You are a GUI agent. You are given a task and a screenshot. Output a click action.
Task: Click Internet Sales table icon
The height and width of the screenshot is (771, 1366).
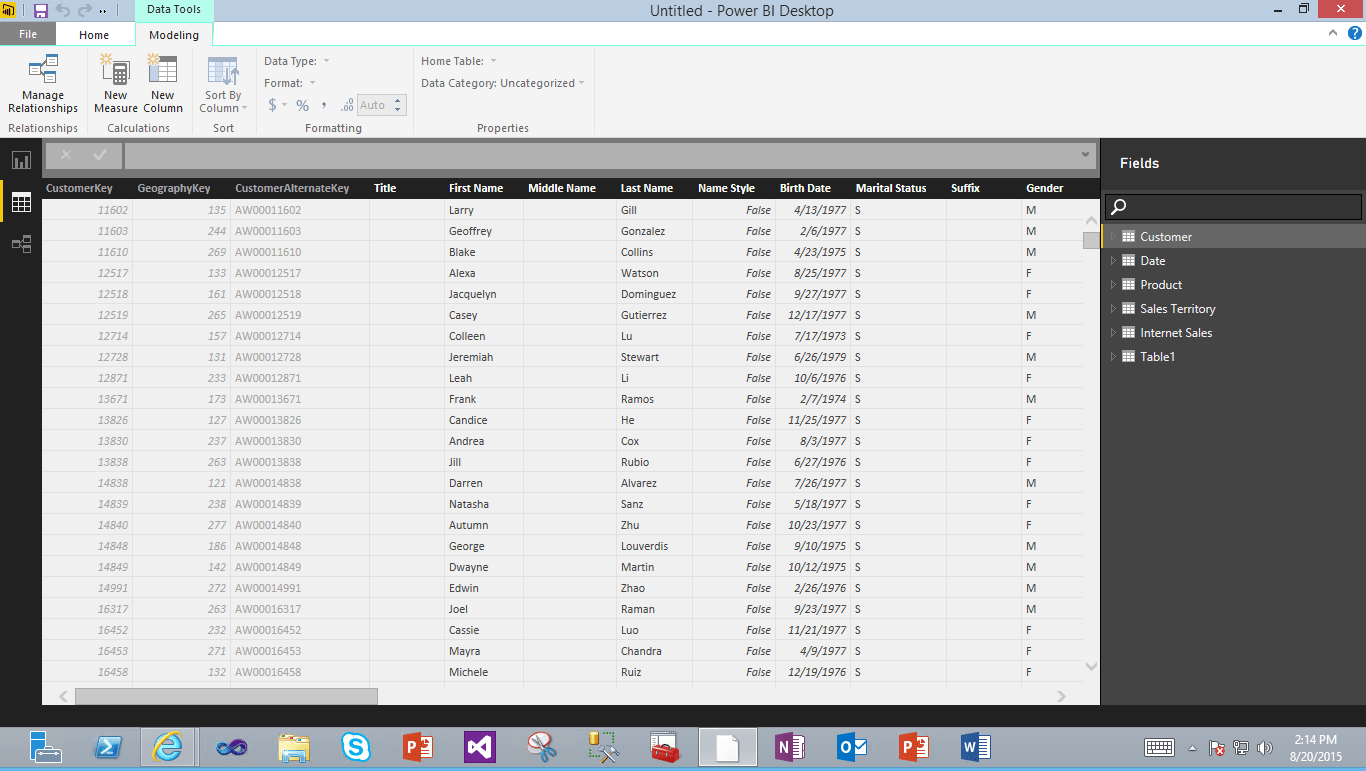pyautogui.click(x=1128, y=333)
